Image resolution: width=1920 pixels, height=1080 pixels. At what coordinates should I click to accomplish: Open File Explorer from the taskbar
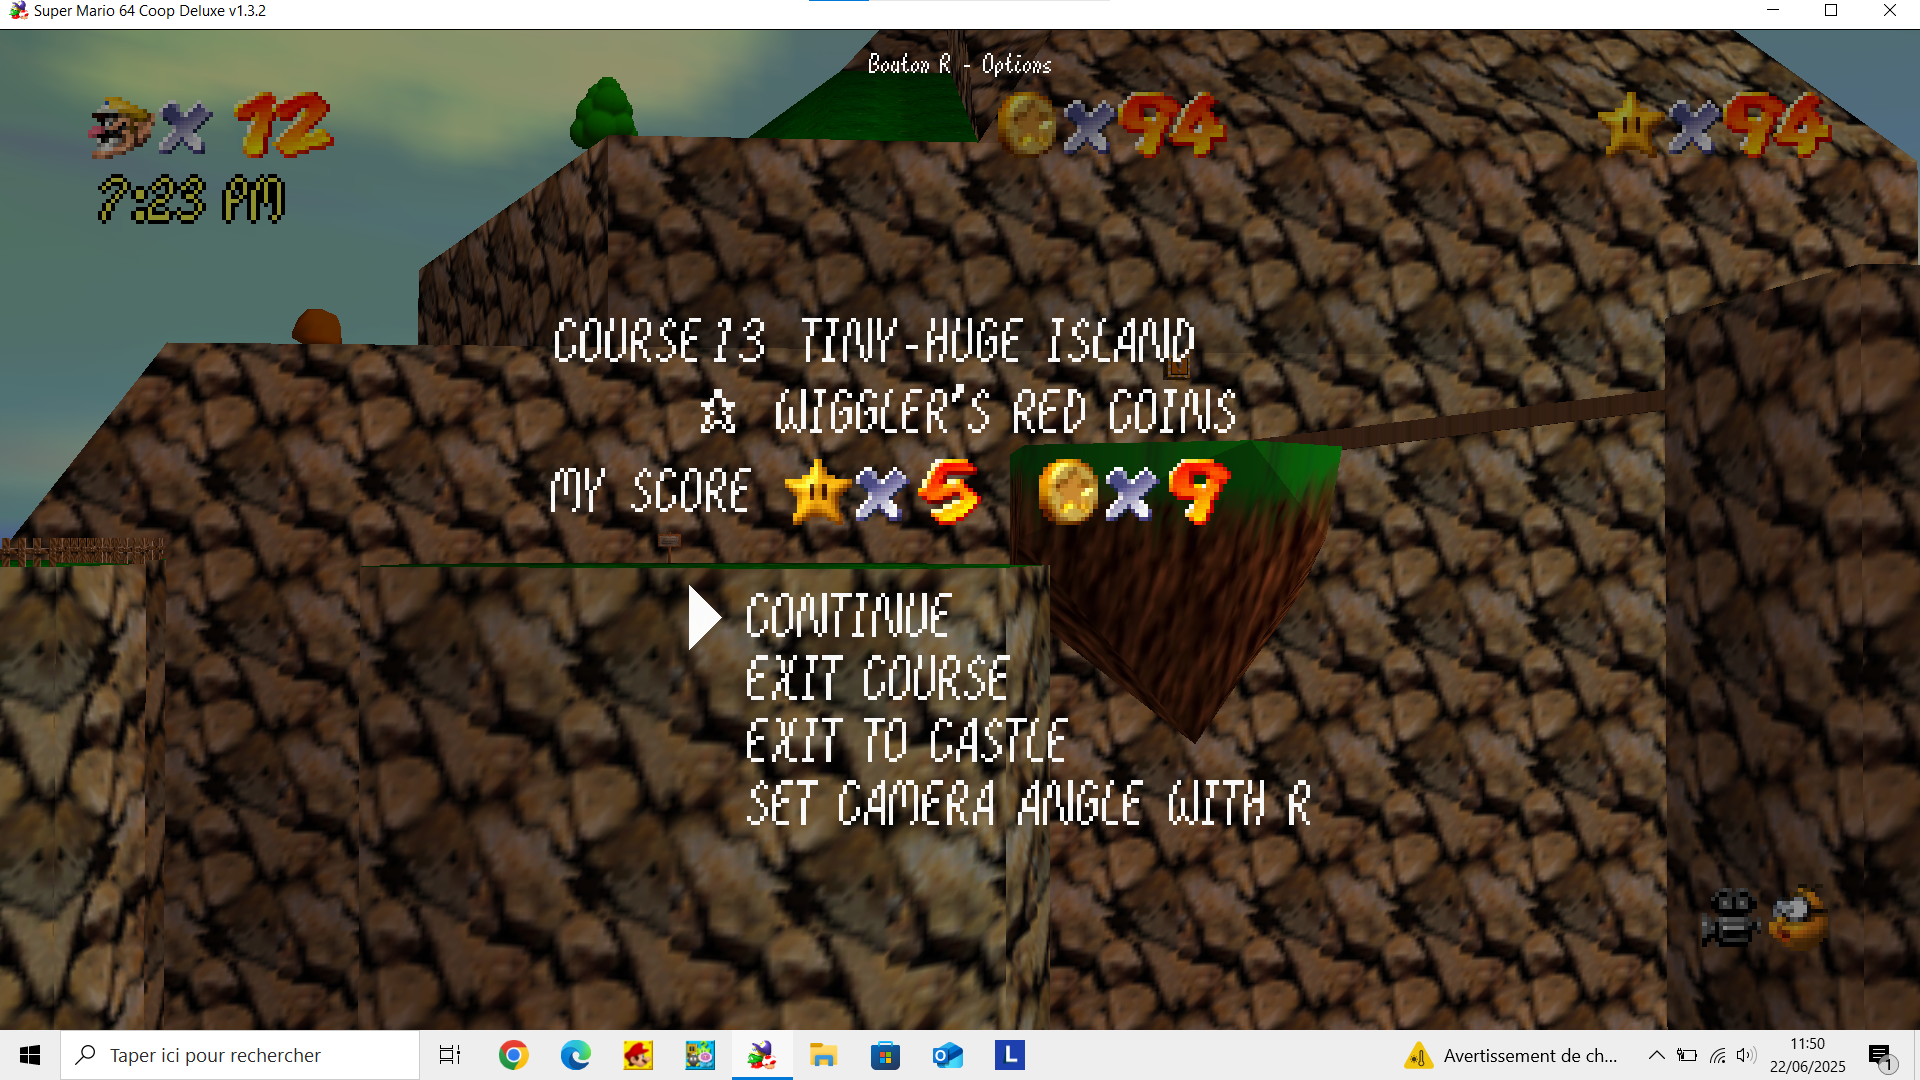(x=823, y=1055)
